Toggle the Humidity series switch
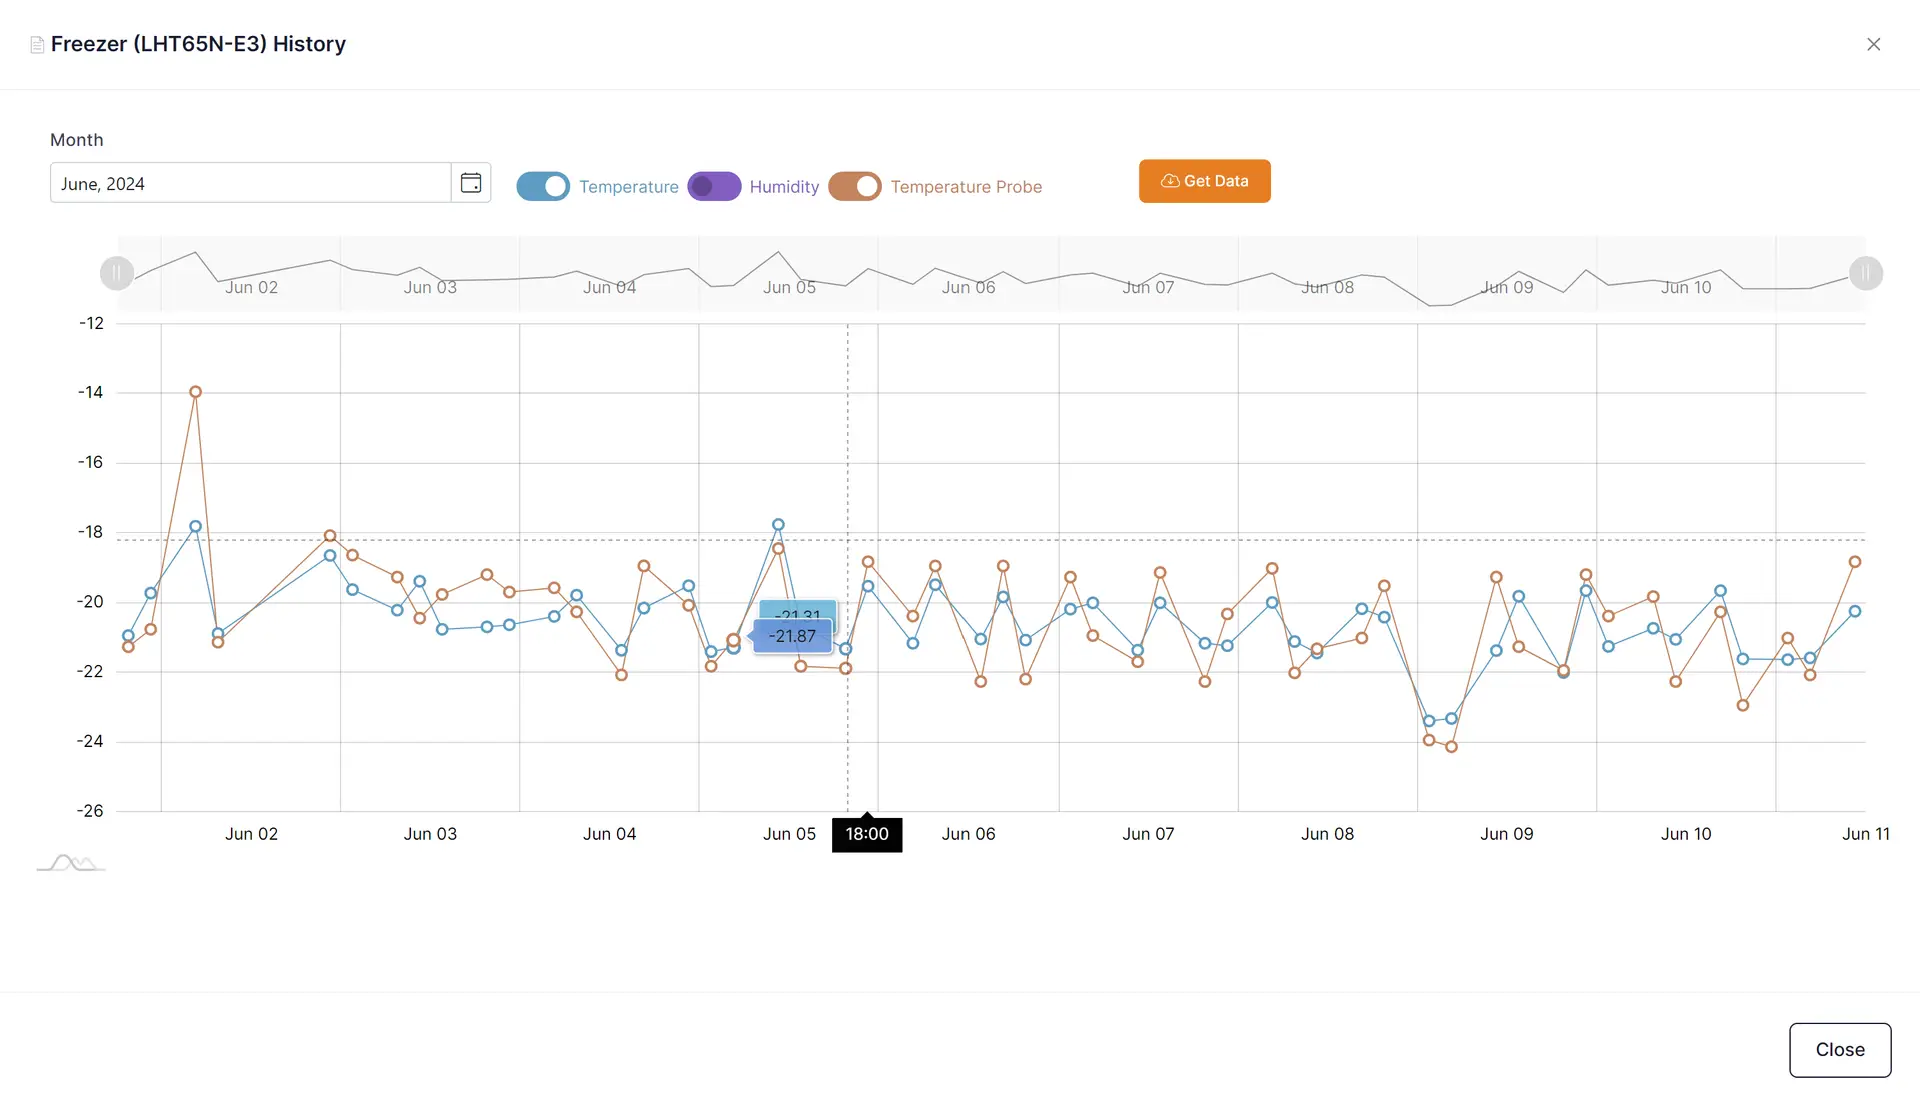The height and width of the screenshot is (1106, 1920). 714,187
